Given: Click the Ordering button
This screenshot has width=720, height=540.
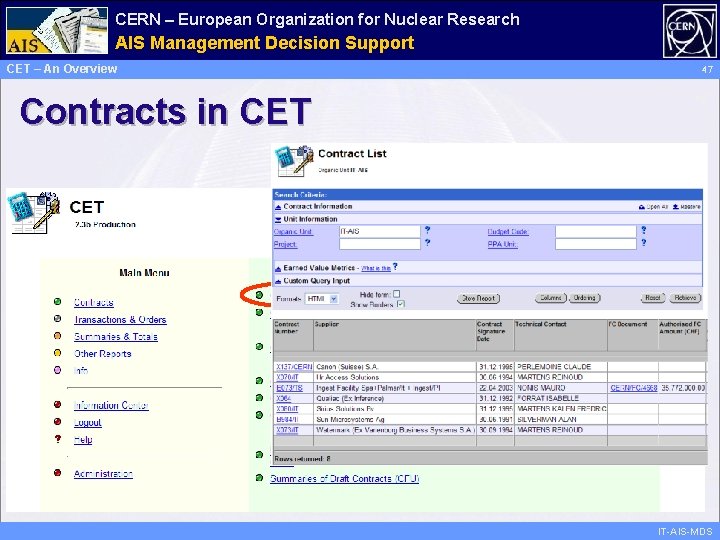Looking at the screenshot, I should (x=585, y=298).
